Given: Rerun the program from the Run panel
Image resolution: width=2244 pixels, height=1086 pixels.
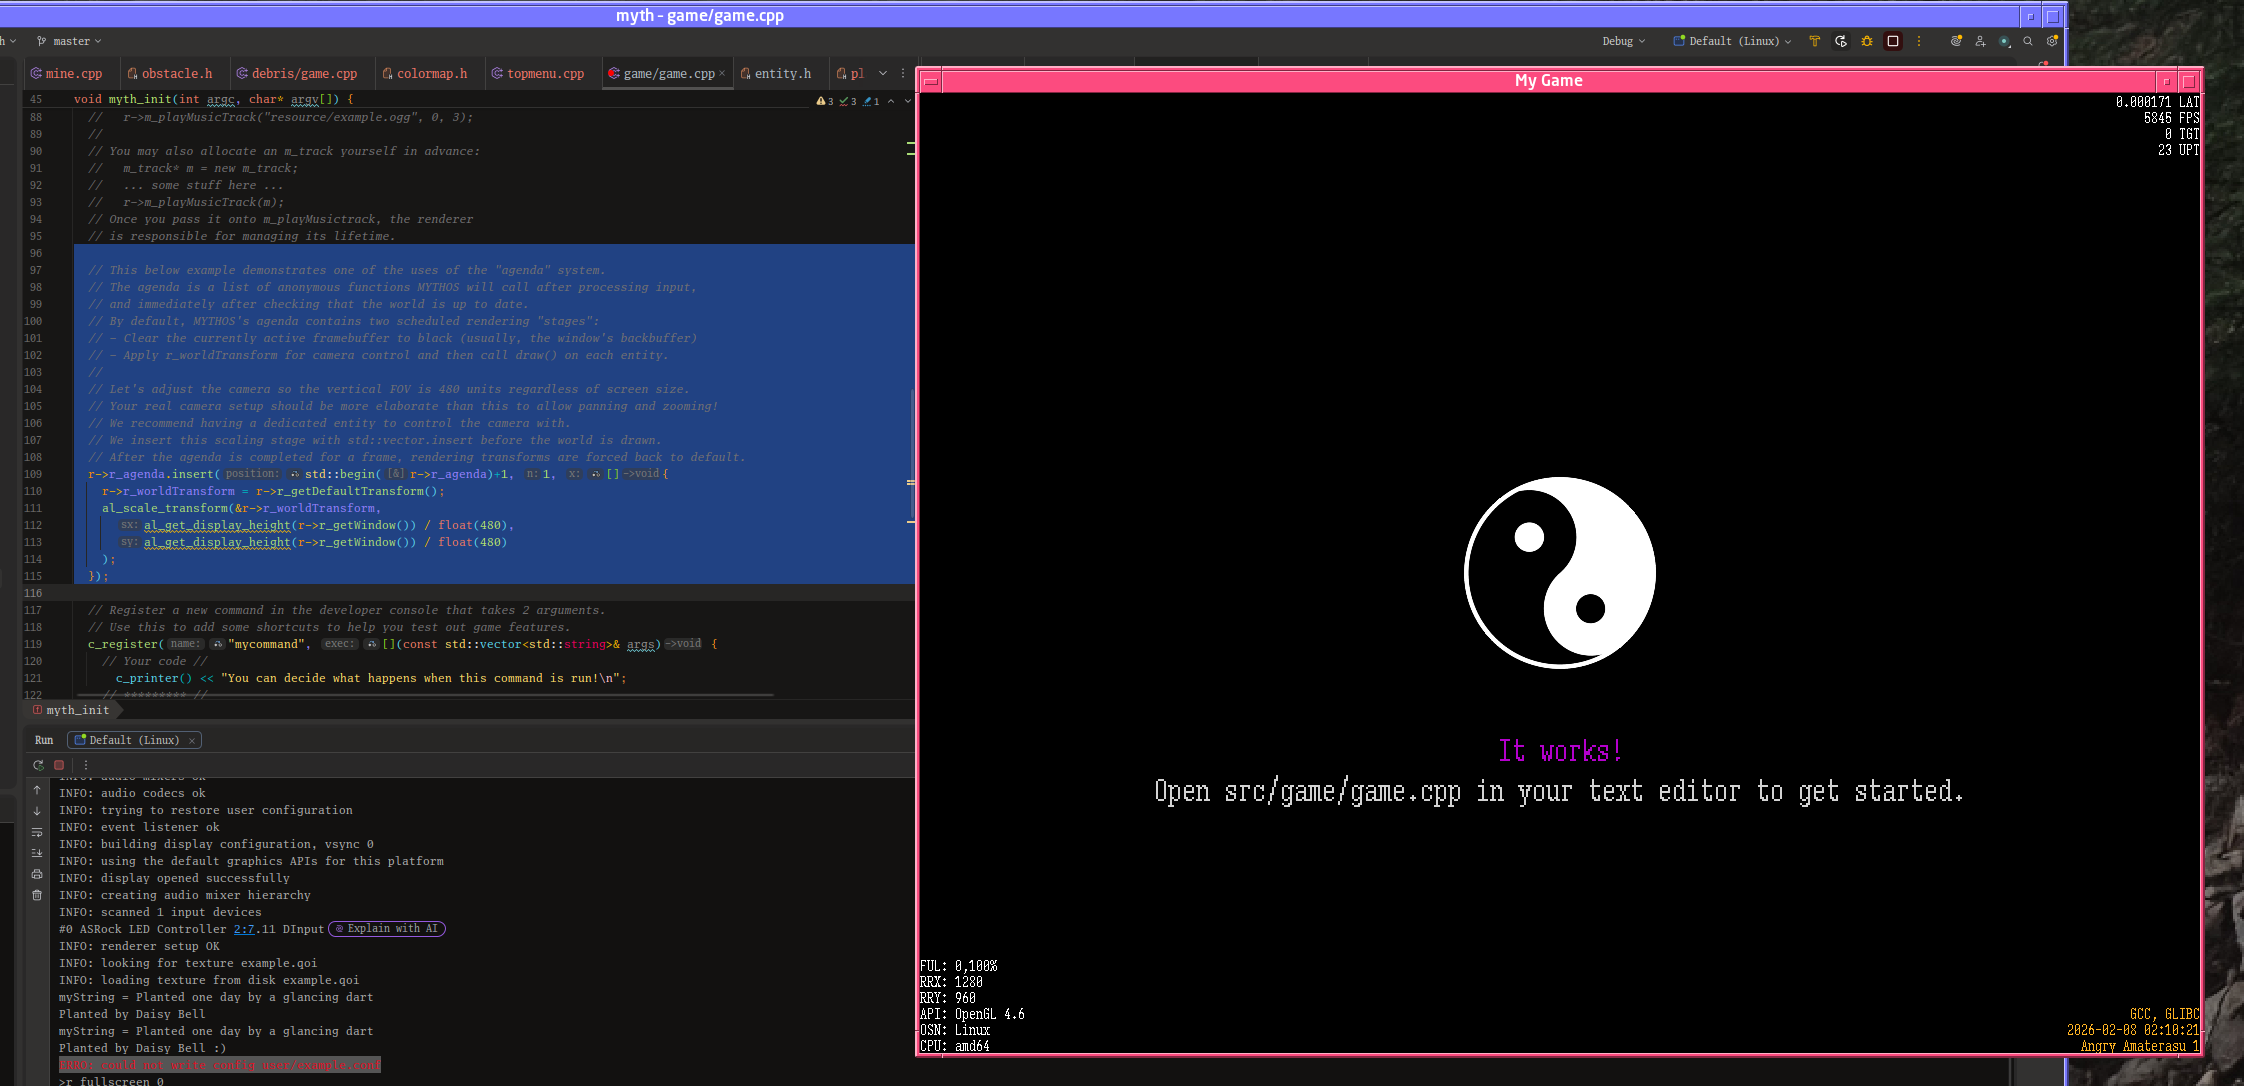Looking at the screenshot, I should (x=38, y=765).
